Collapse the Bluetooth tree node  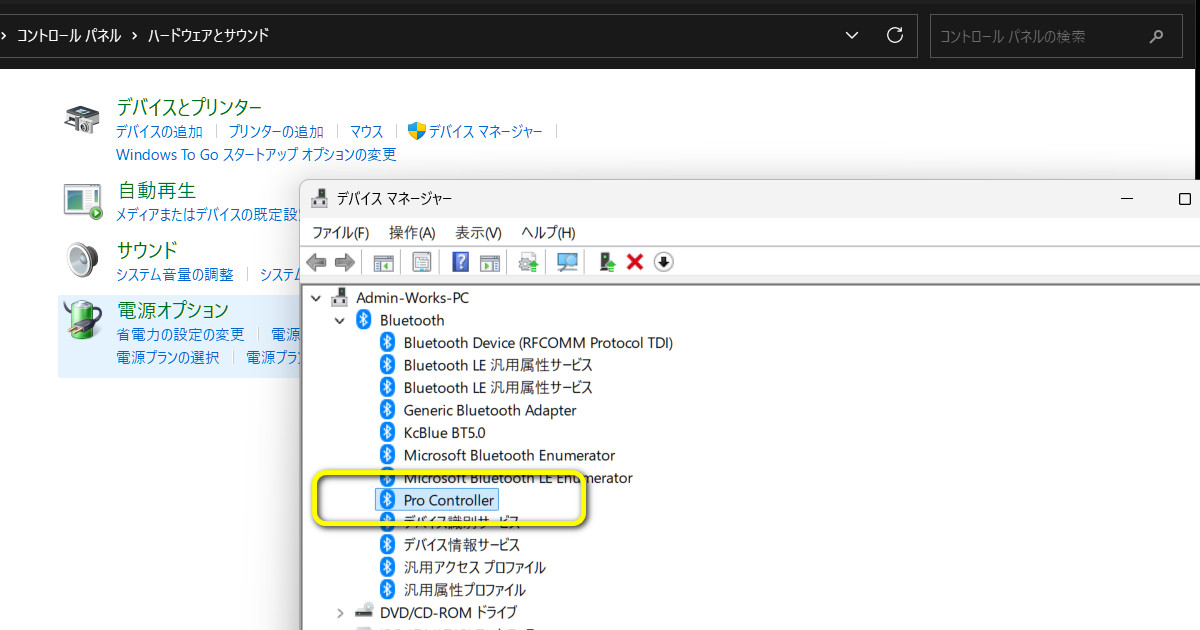340,321
